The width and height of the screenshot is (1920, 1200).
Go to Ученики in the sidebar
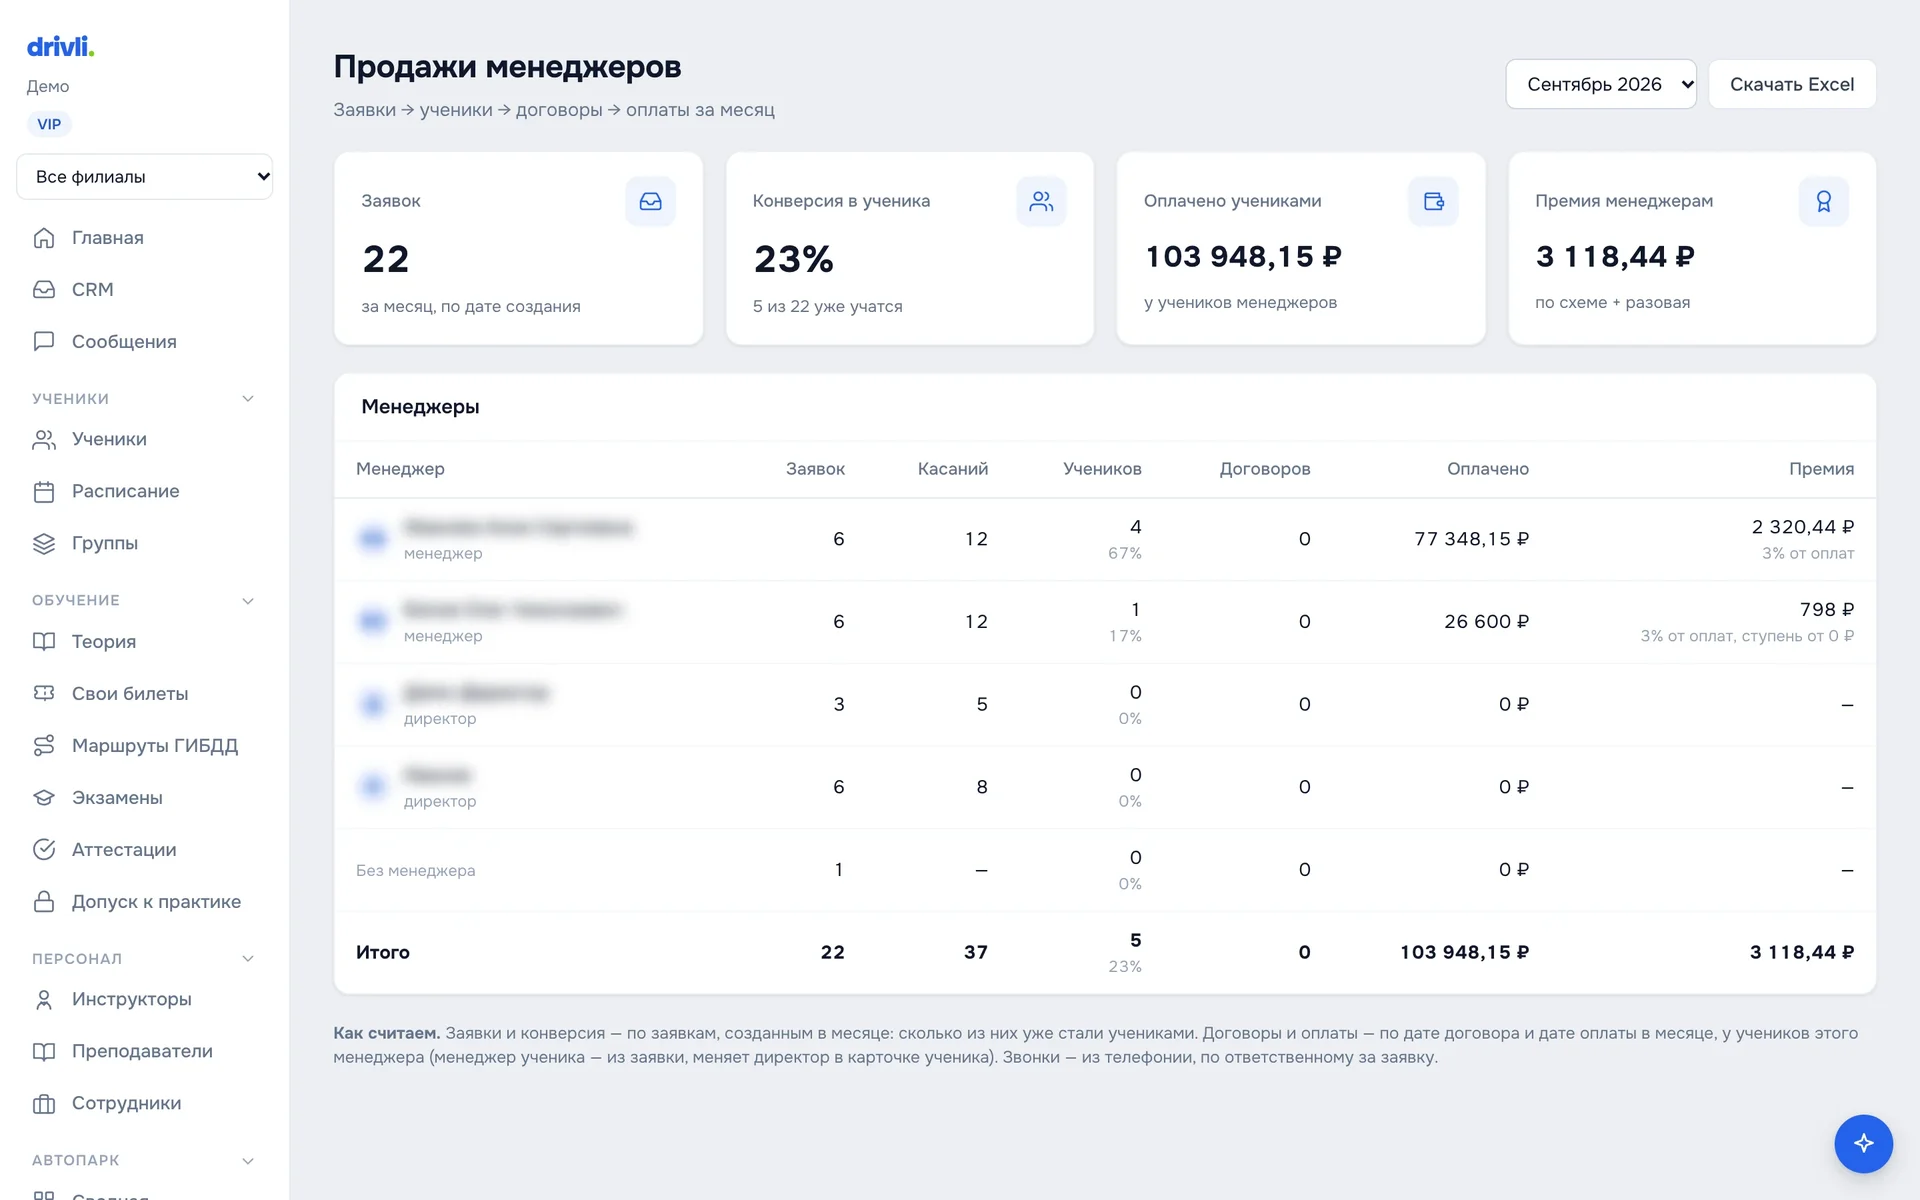[145, 439]
